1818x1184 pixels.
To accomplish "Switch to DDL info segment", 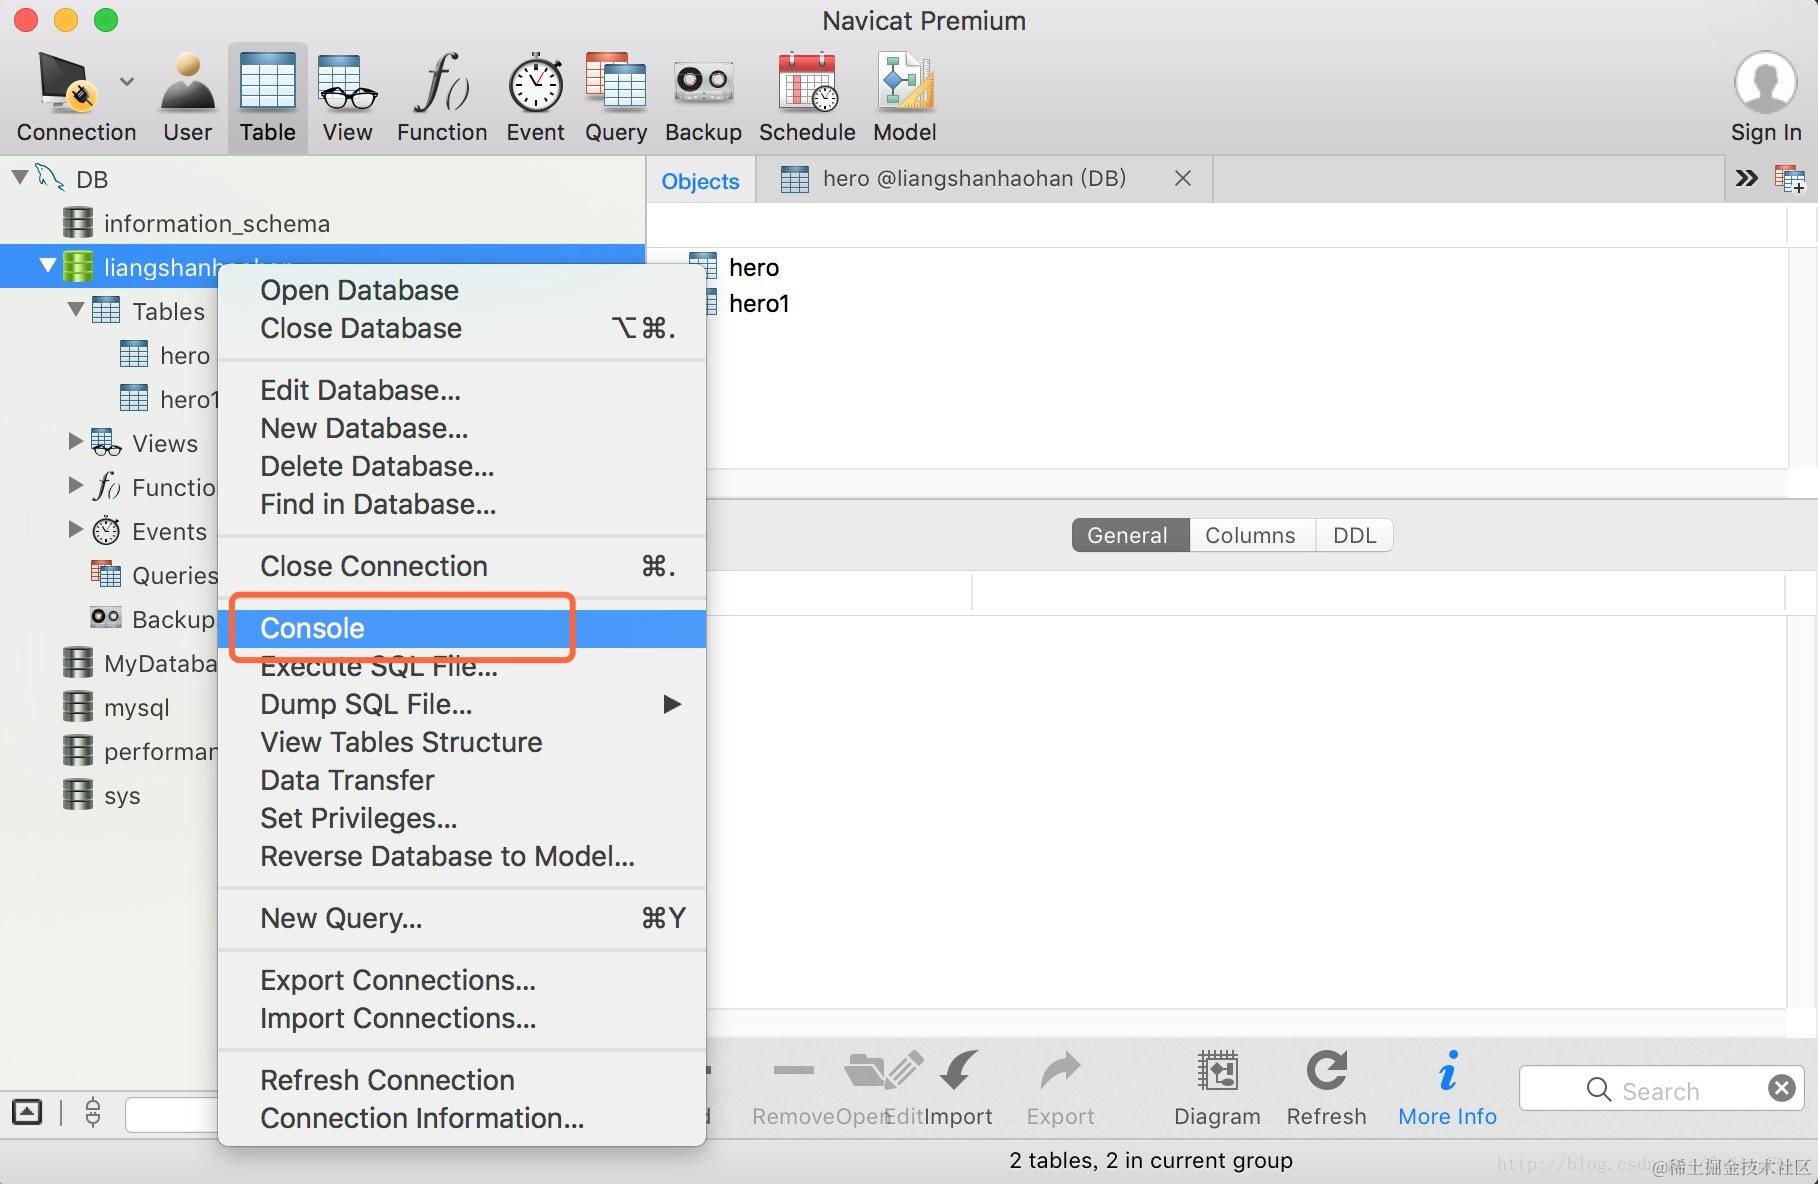I will (x=1354, y=535).
